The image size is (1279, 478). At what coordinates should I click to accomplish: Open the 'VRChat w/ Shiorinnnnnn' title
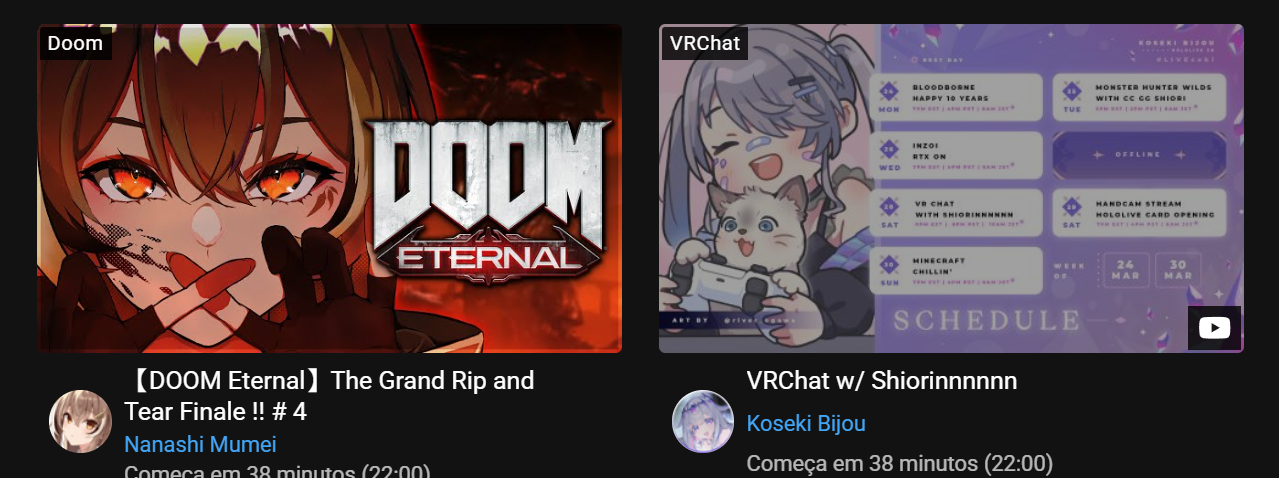click(x=881, y=381)
